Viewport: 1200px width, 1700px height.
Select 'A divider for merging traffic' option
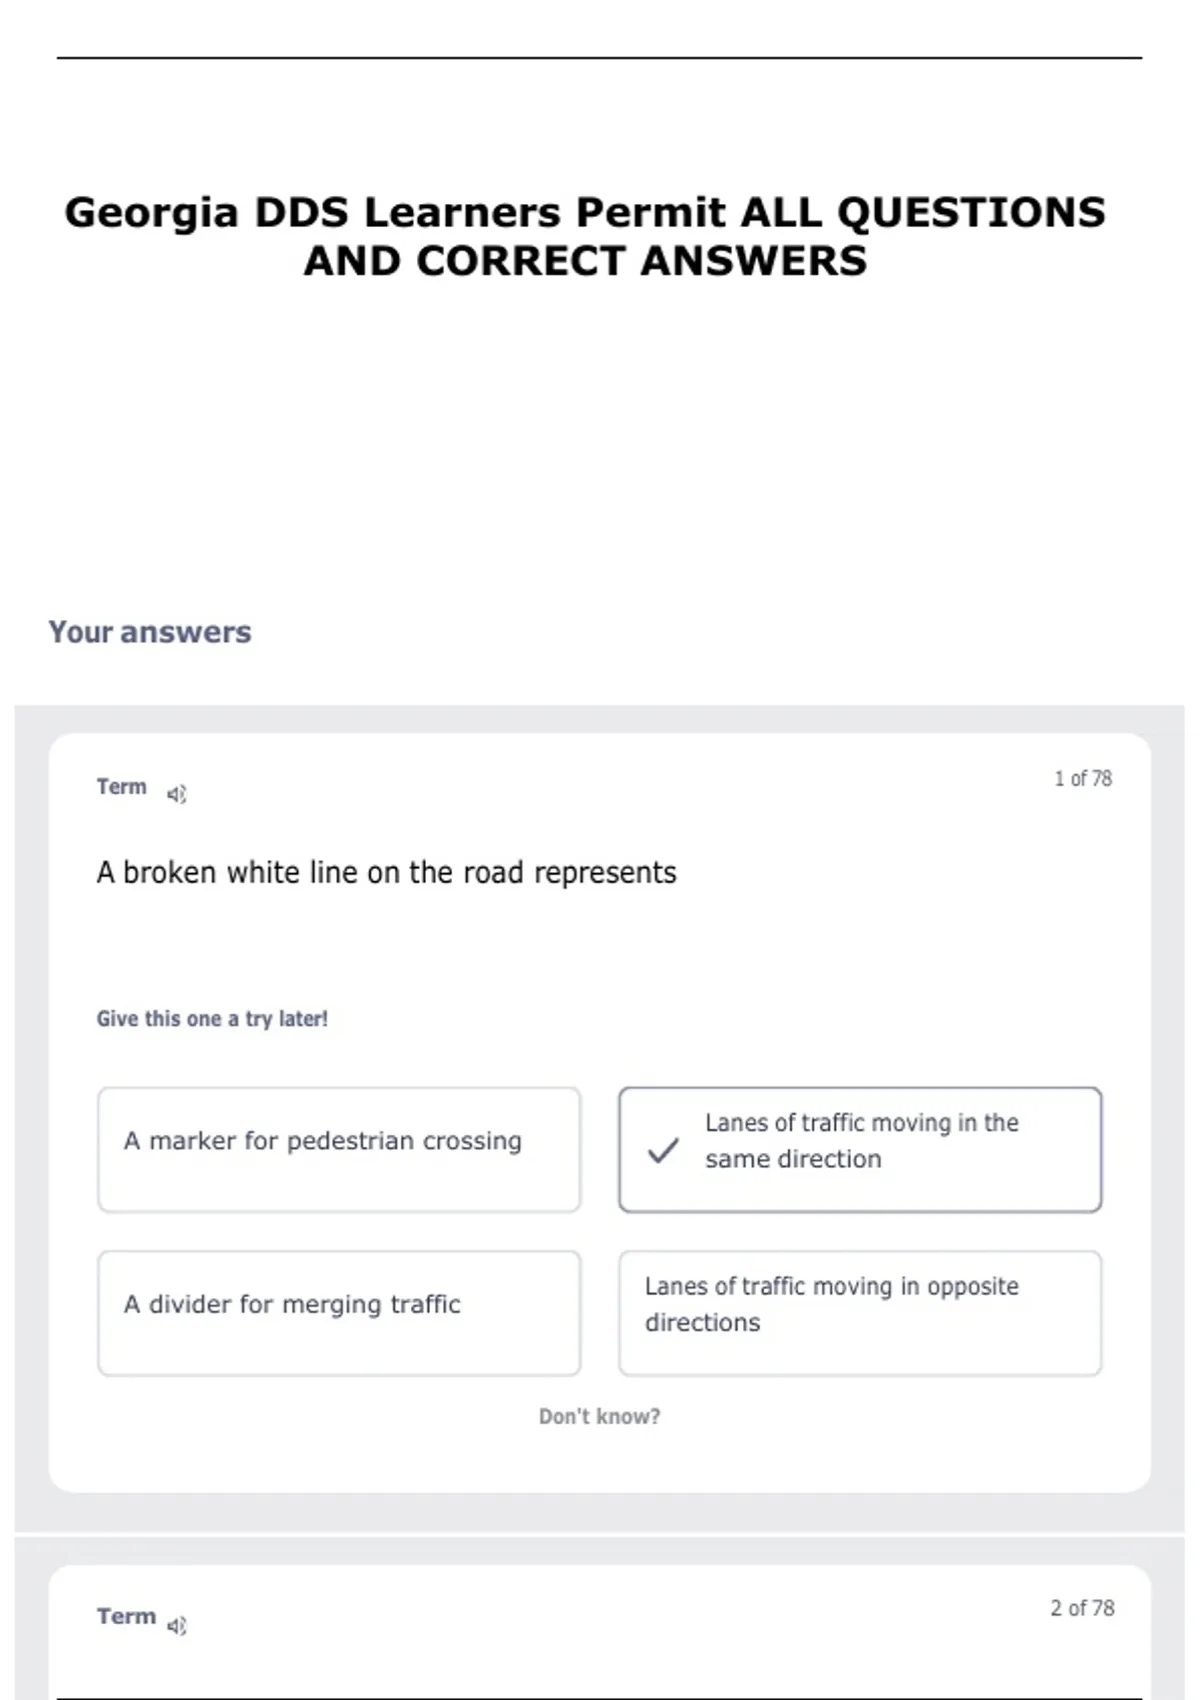click(339, 1313)
